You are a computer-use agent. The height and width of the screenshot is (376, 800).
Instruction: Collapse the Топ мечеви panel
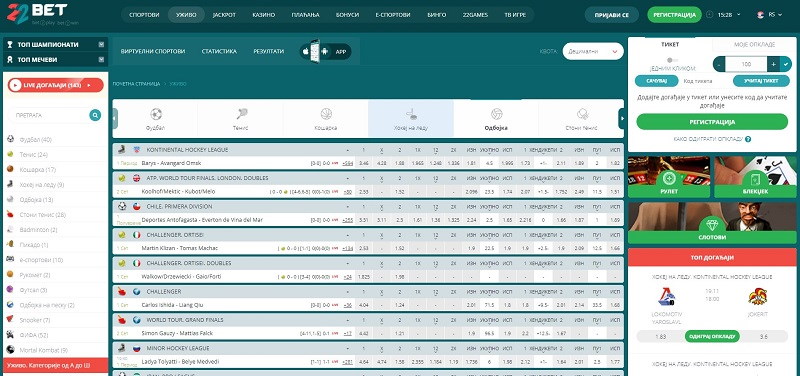pos(101,59)
